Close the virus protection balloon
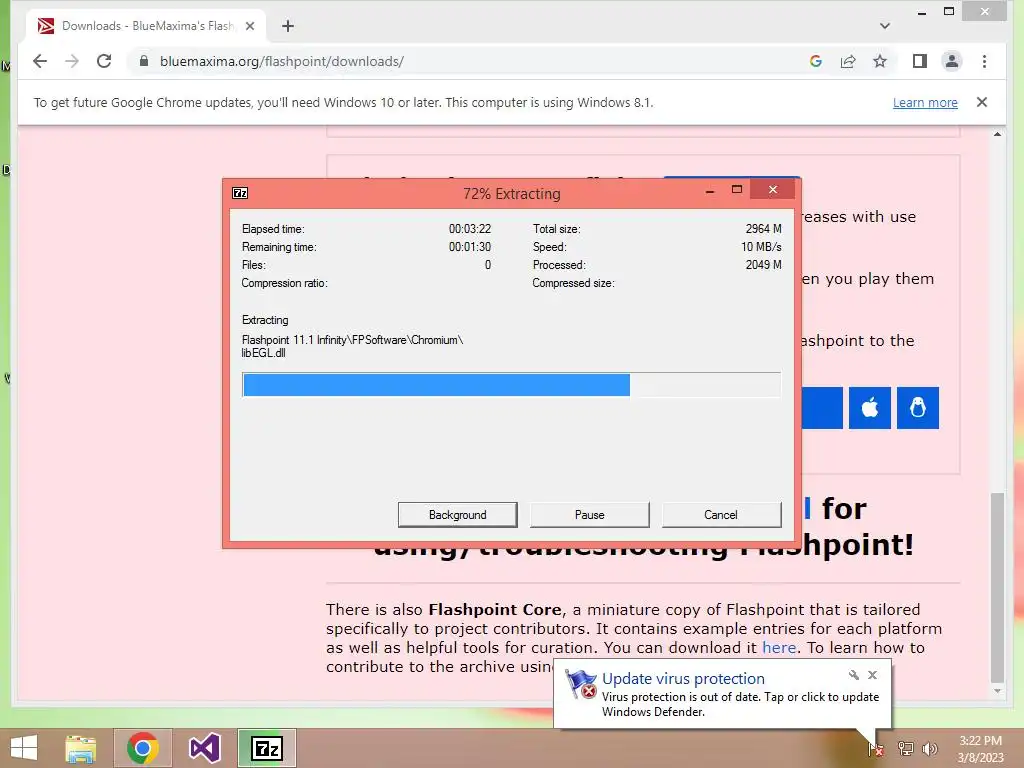 [x=872, y=675]
